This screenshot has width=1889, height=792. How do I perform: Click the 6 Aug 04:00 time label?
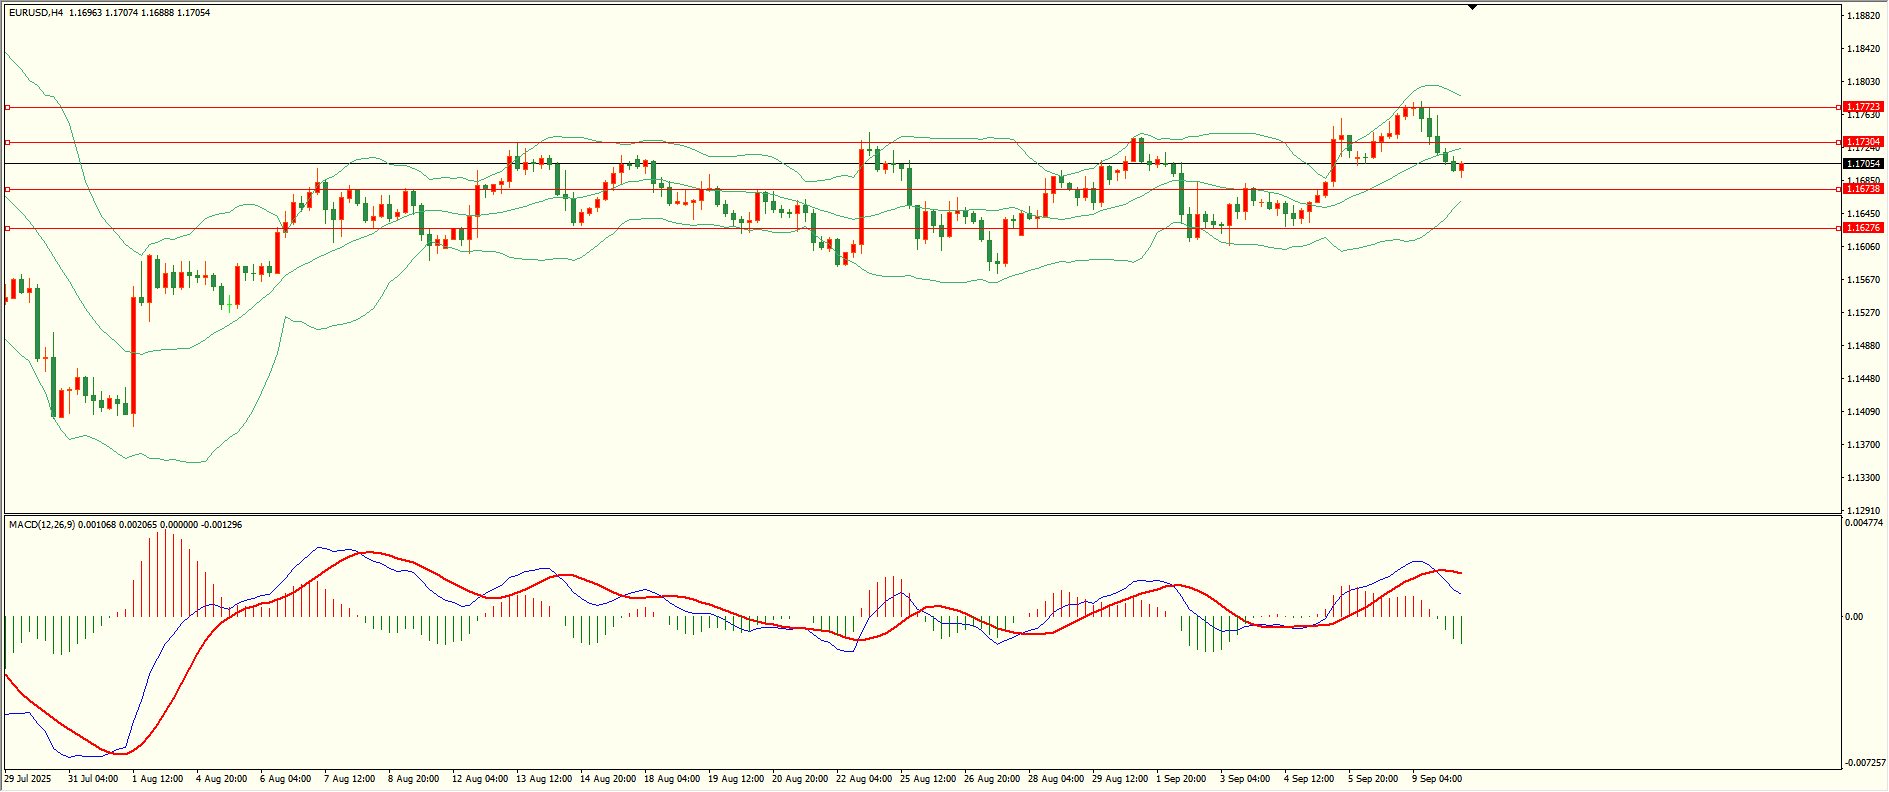pos(286,779)
